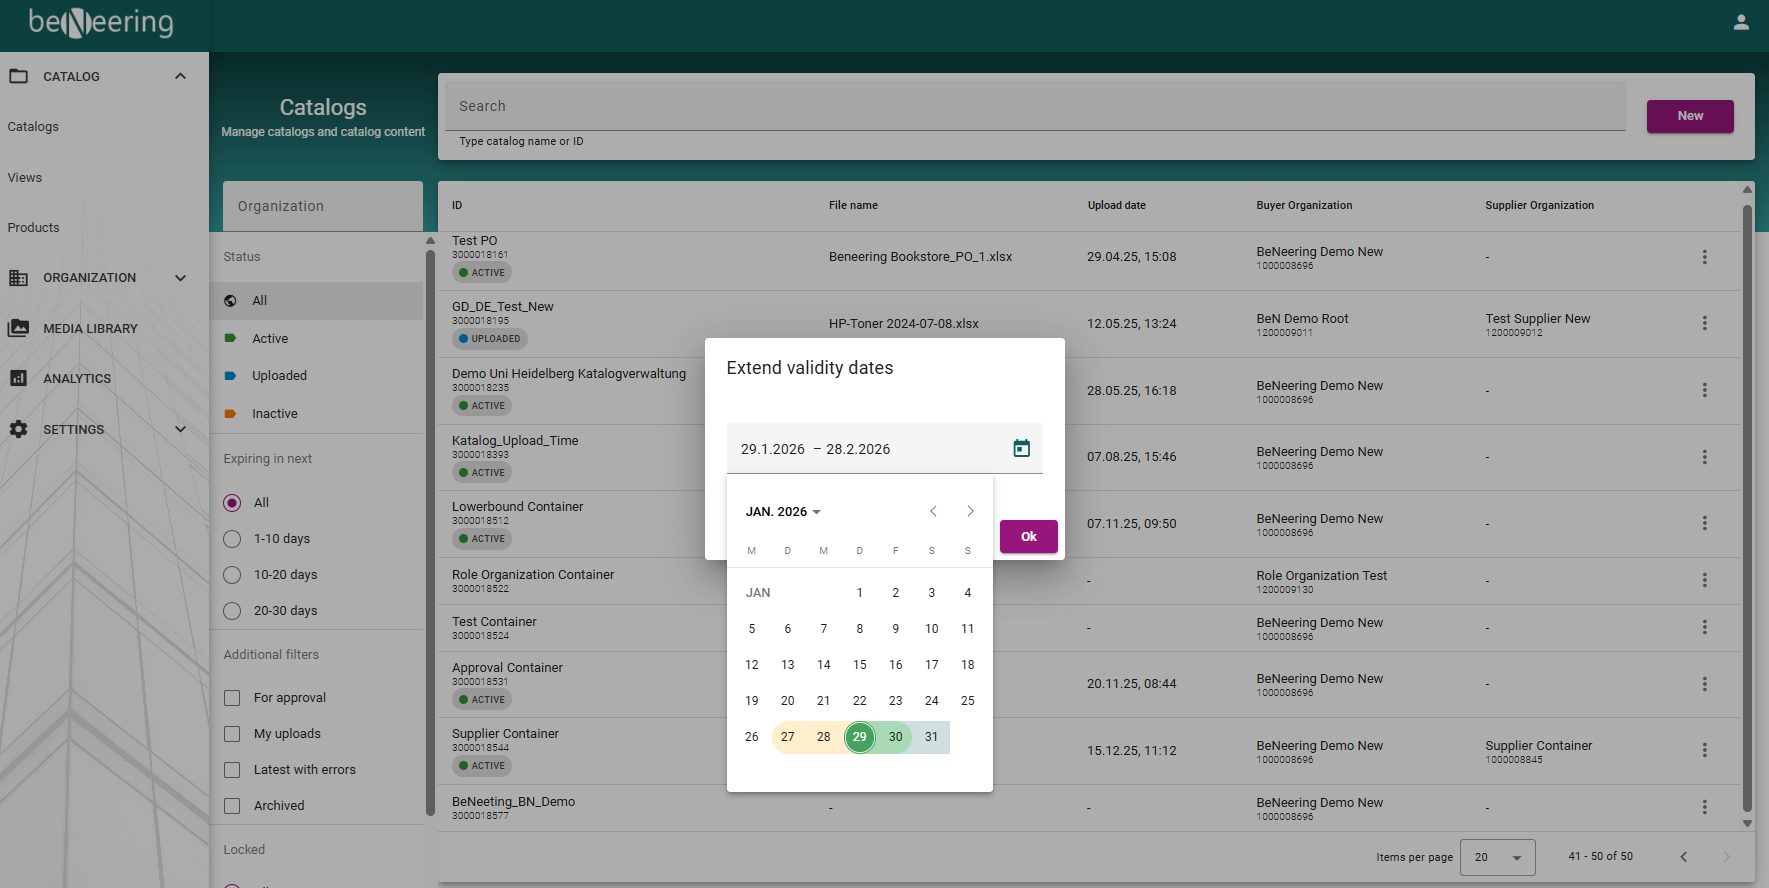The image size is (1769, 888).
Task: Filter status by Uploaded
Action: coord(279,376)
